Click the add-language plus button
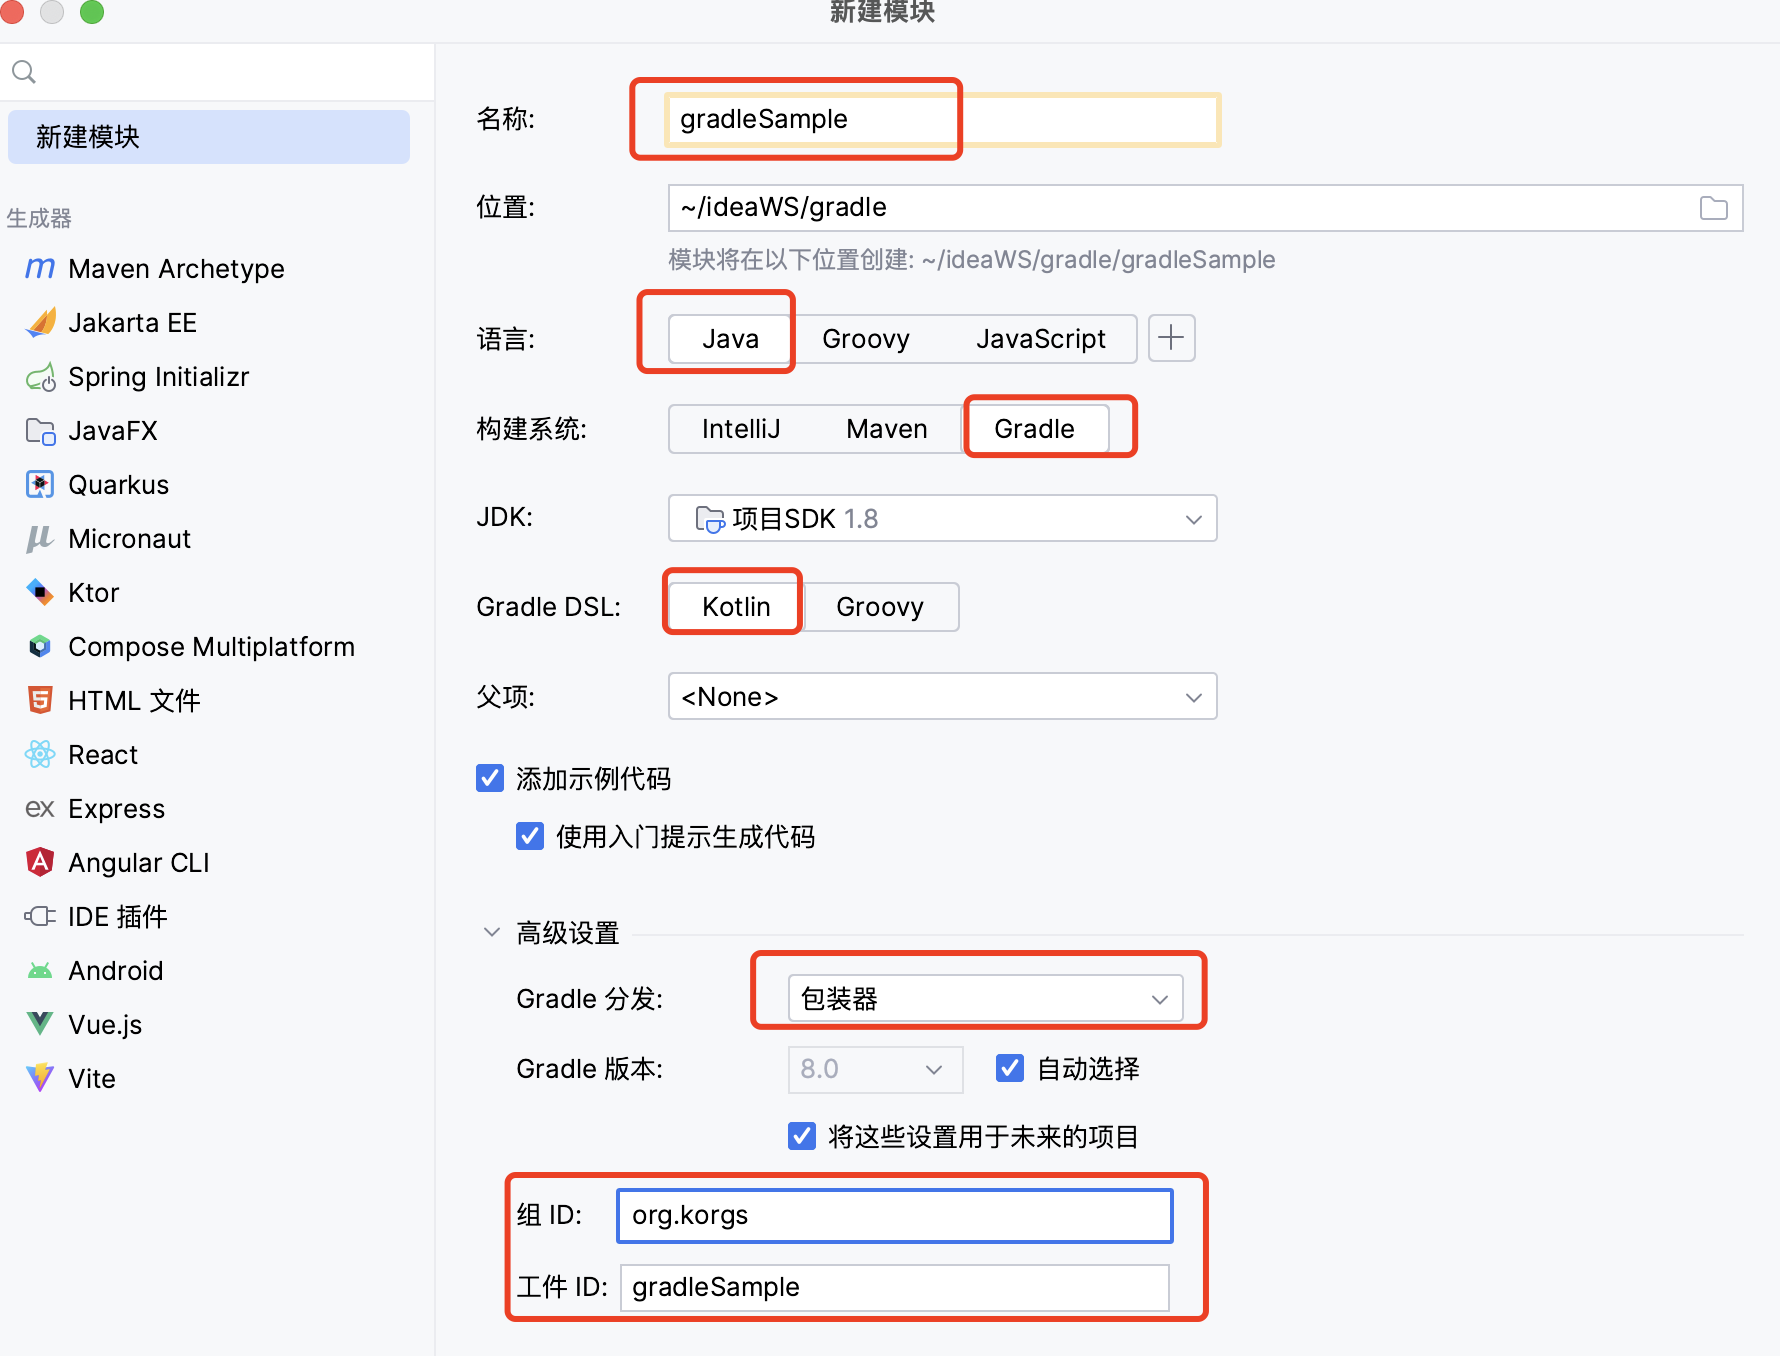This screenshot has width=1780, height=1356. click(x=1170, y=339)
